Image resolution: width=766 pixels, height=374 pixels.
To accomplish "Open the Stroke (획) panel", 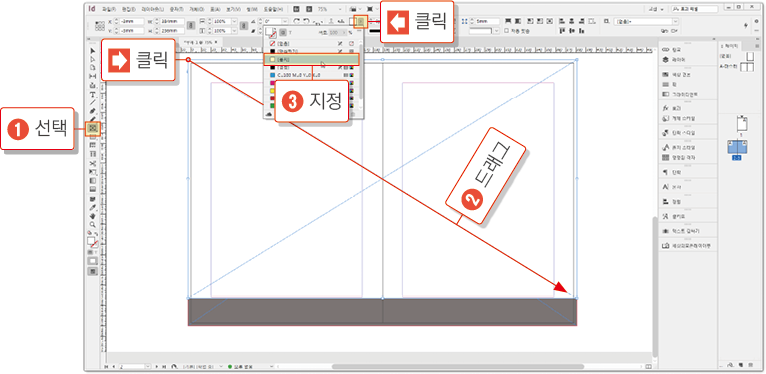I will 669,84.
